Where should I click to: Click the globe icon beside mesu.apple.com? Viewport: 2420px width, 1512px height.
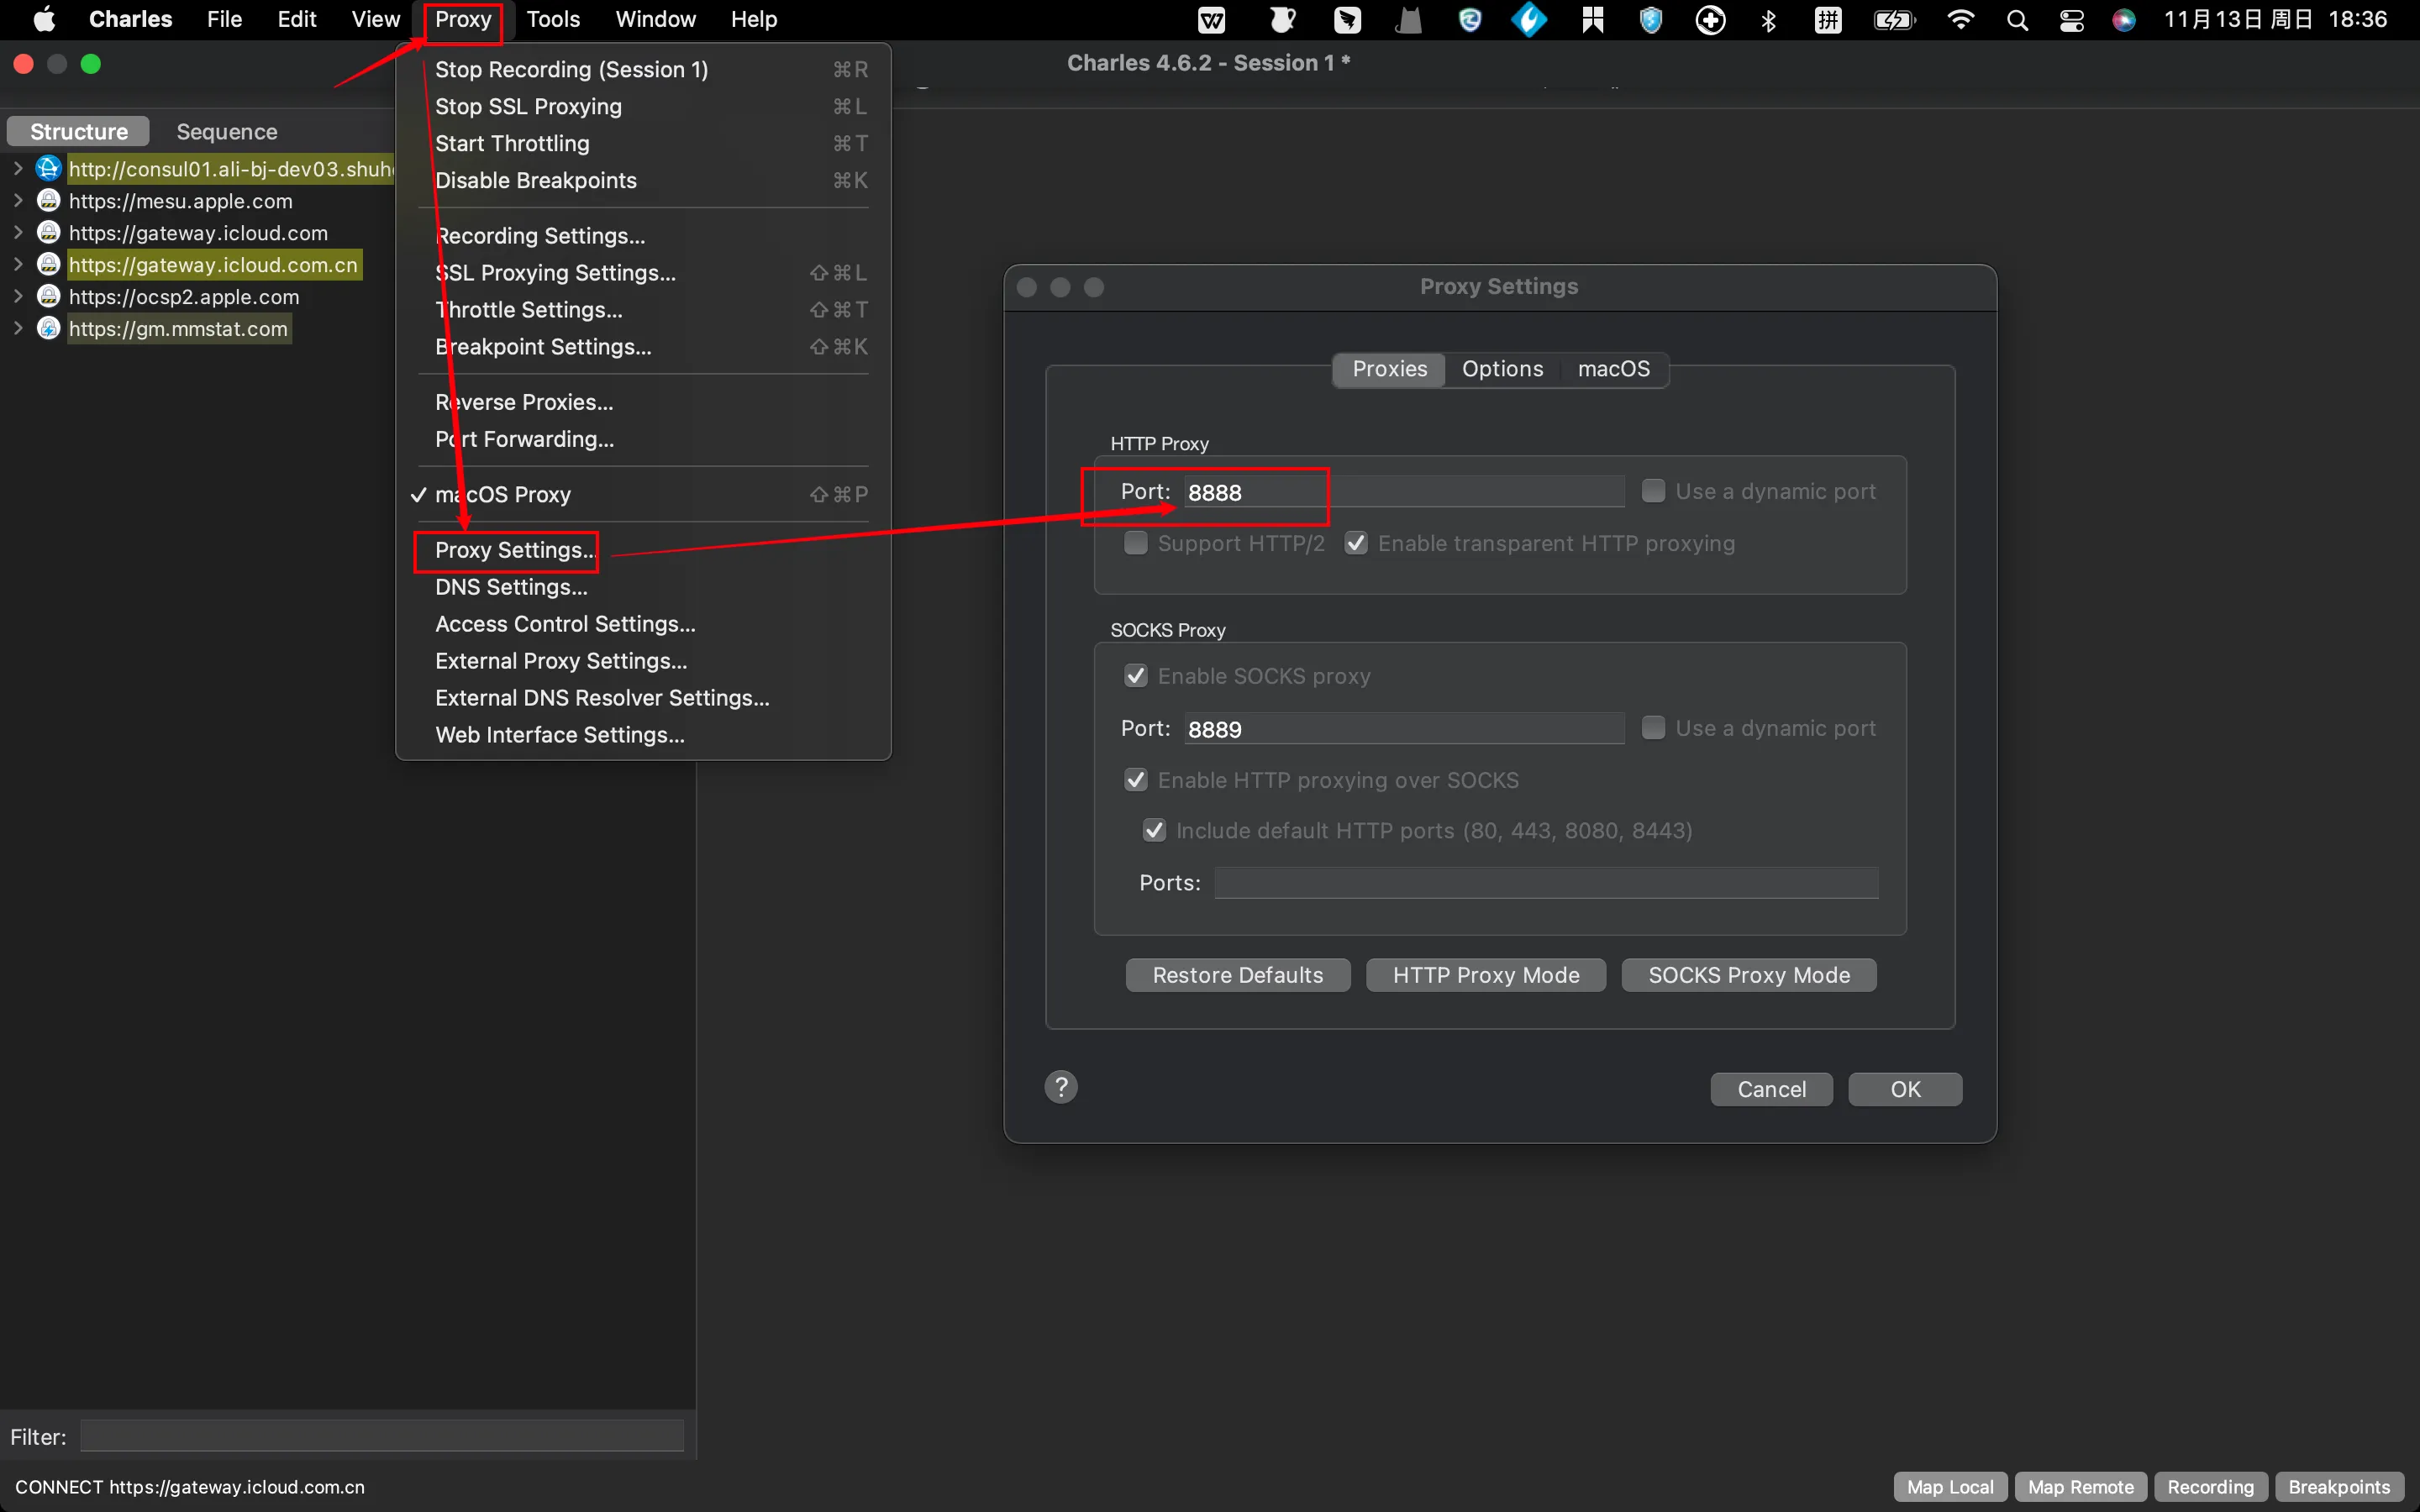(48, 200)
